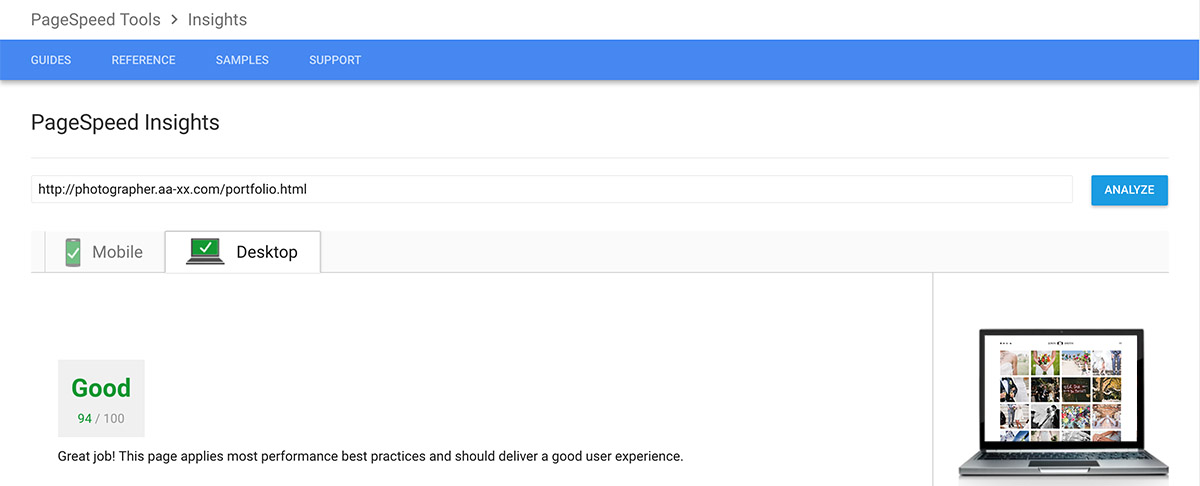Open the SAMPLES navigation item

point(242,60)
